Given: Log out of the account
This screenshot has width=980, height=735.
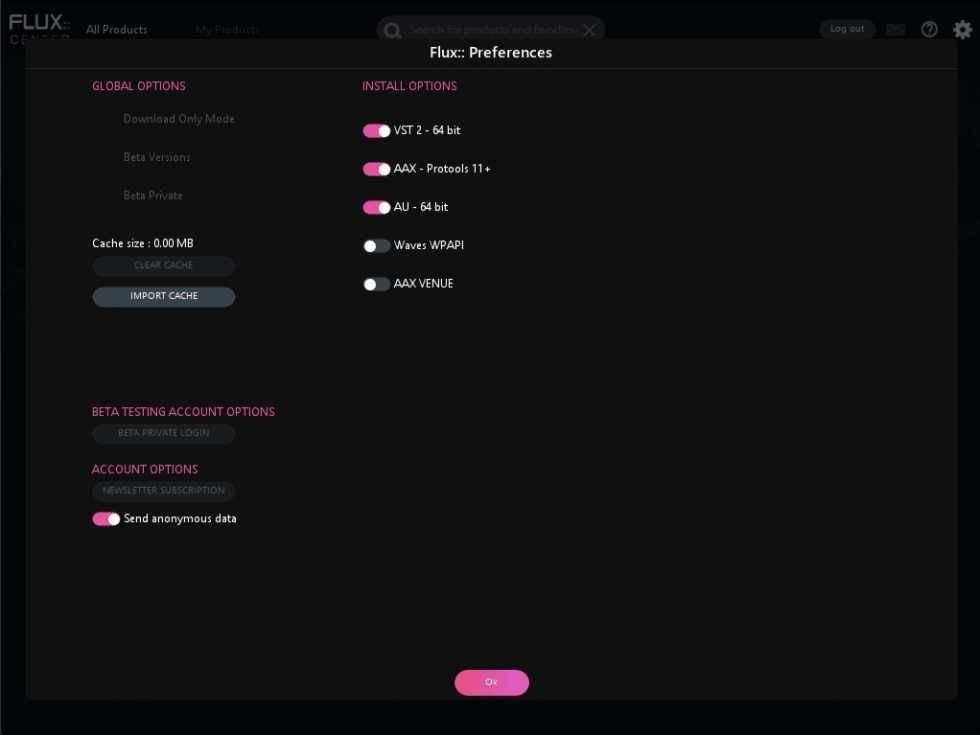Looking at the screenshot, I should pyautogui.click(x=847, y=28).
